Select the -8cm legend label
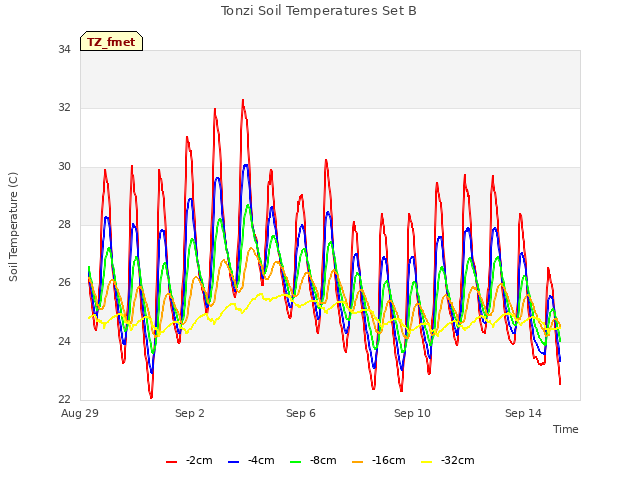640x480 pixels. click(323, 460)
